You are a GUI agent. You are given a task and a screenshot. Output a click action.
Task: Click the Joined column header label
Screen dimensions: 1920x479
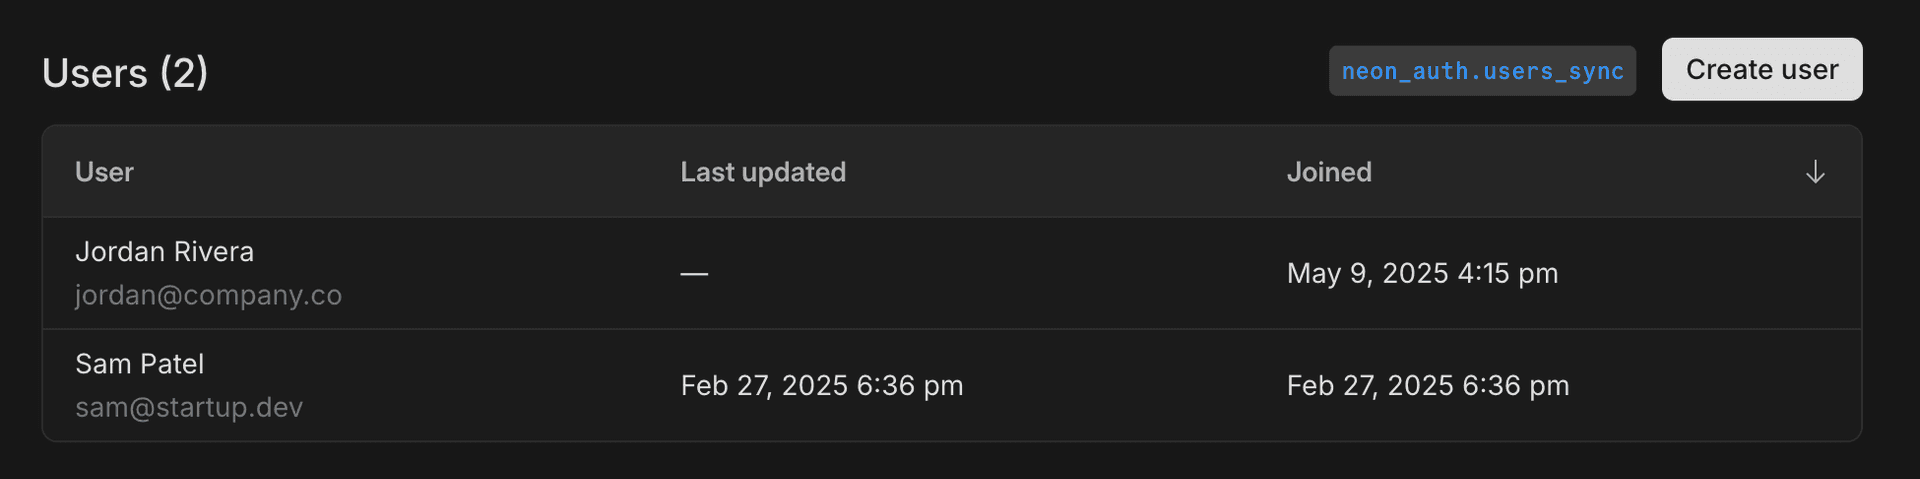pyautogui.click(x=1329, y=172)
